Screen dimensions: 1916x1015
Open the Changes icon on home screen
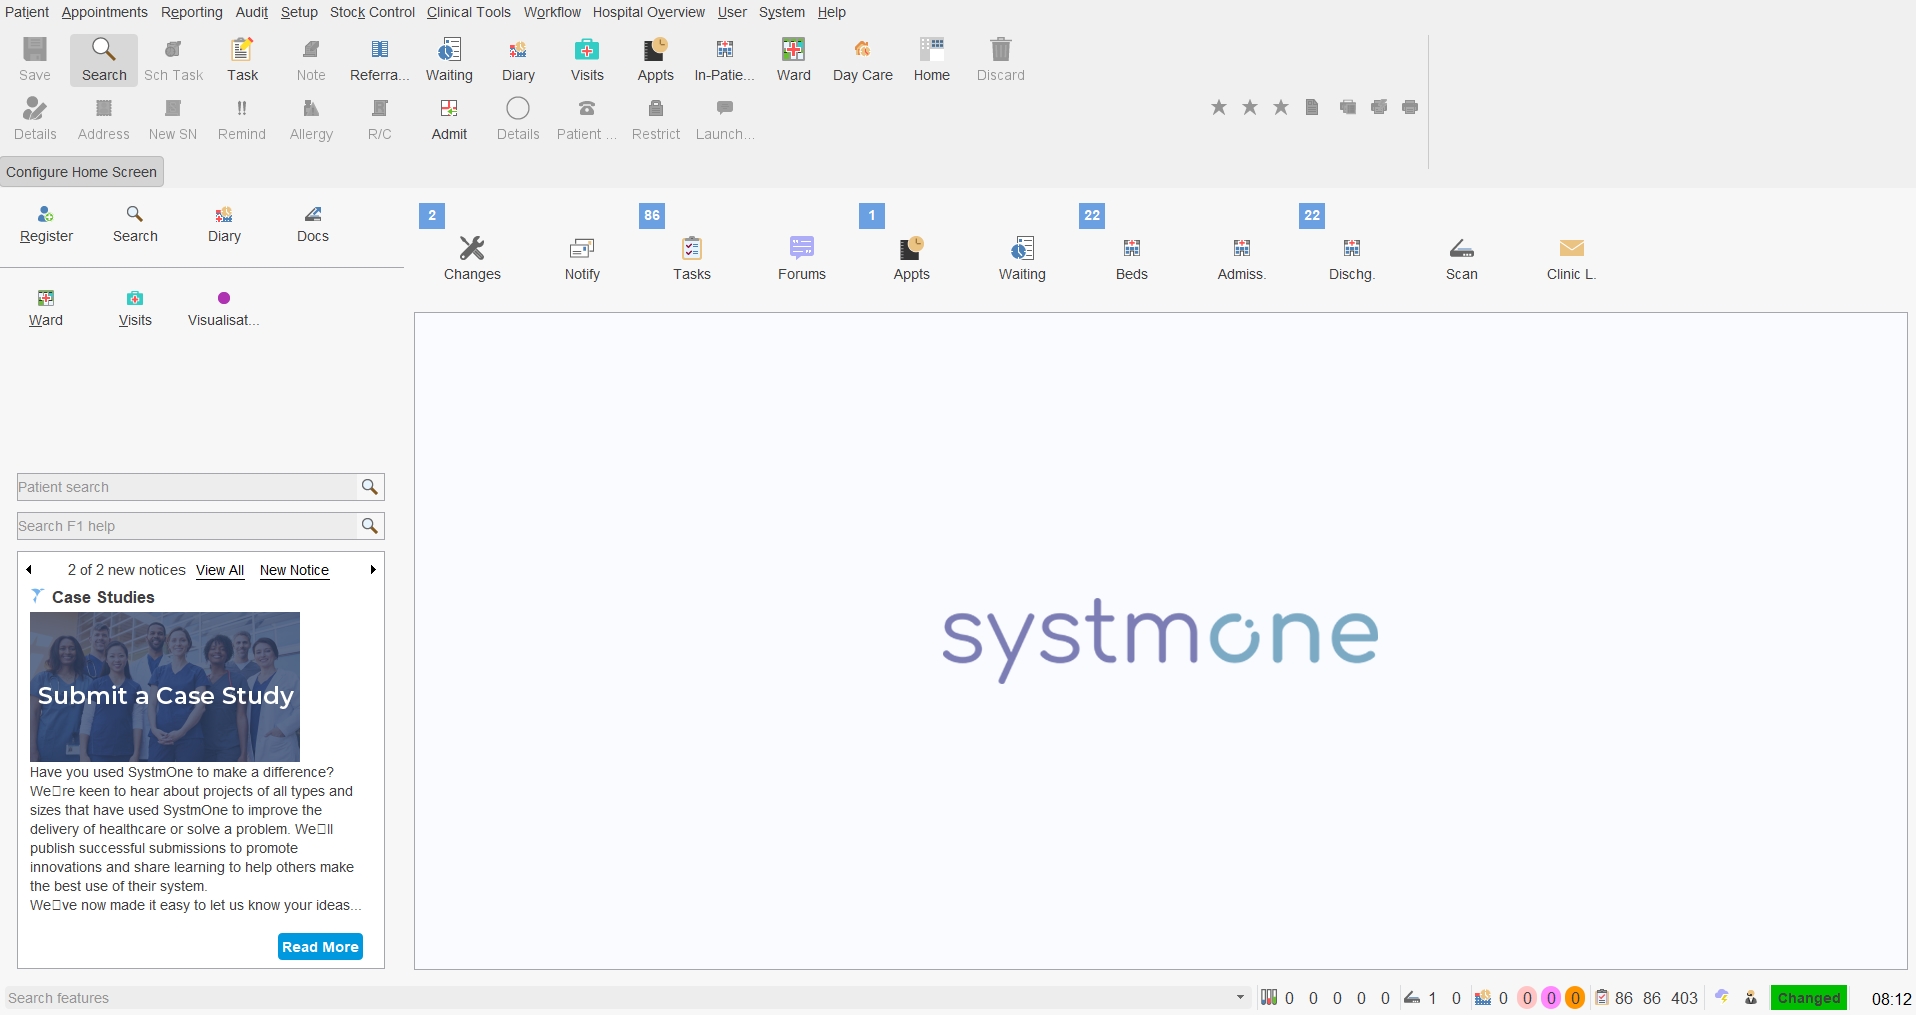click(x=472, y=258)
